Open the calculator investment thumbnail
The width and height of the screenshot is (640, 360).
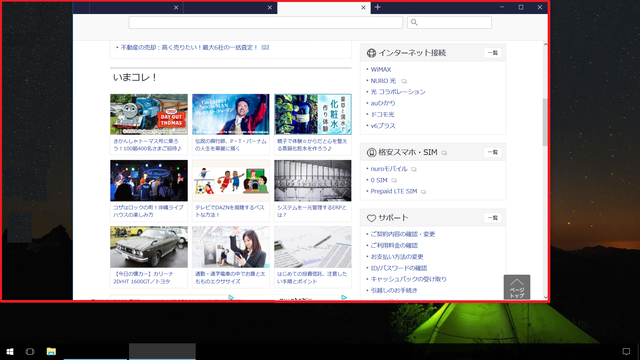coord(313,247)
